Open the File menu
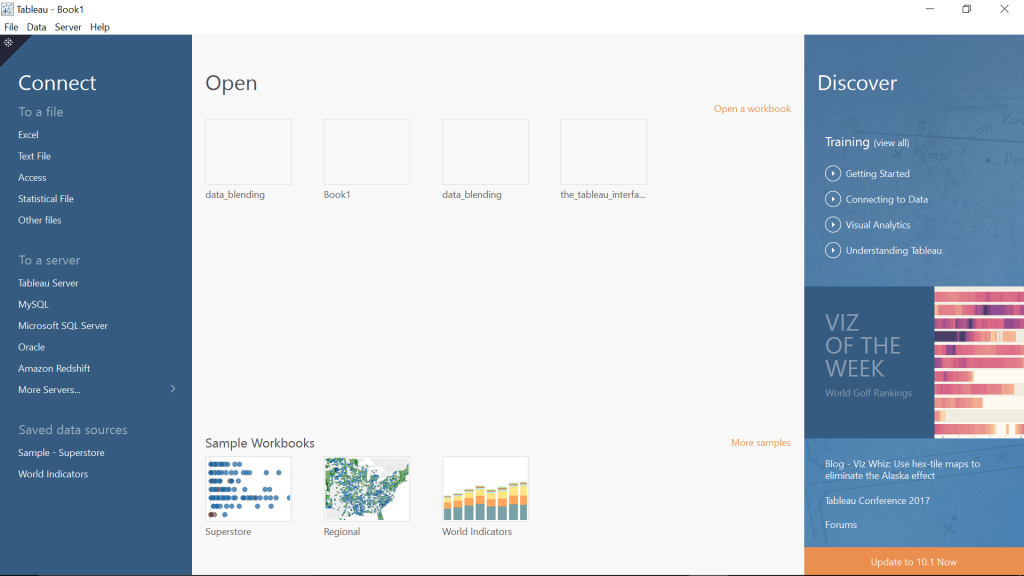Image resolution: width=1024 pixels, height=576 pixels. coord(11,27)
